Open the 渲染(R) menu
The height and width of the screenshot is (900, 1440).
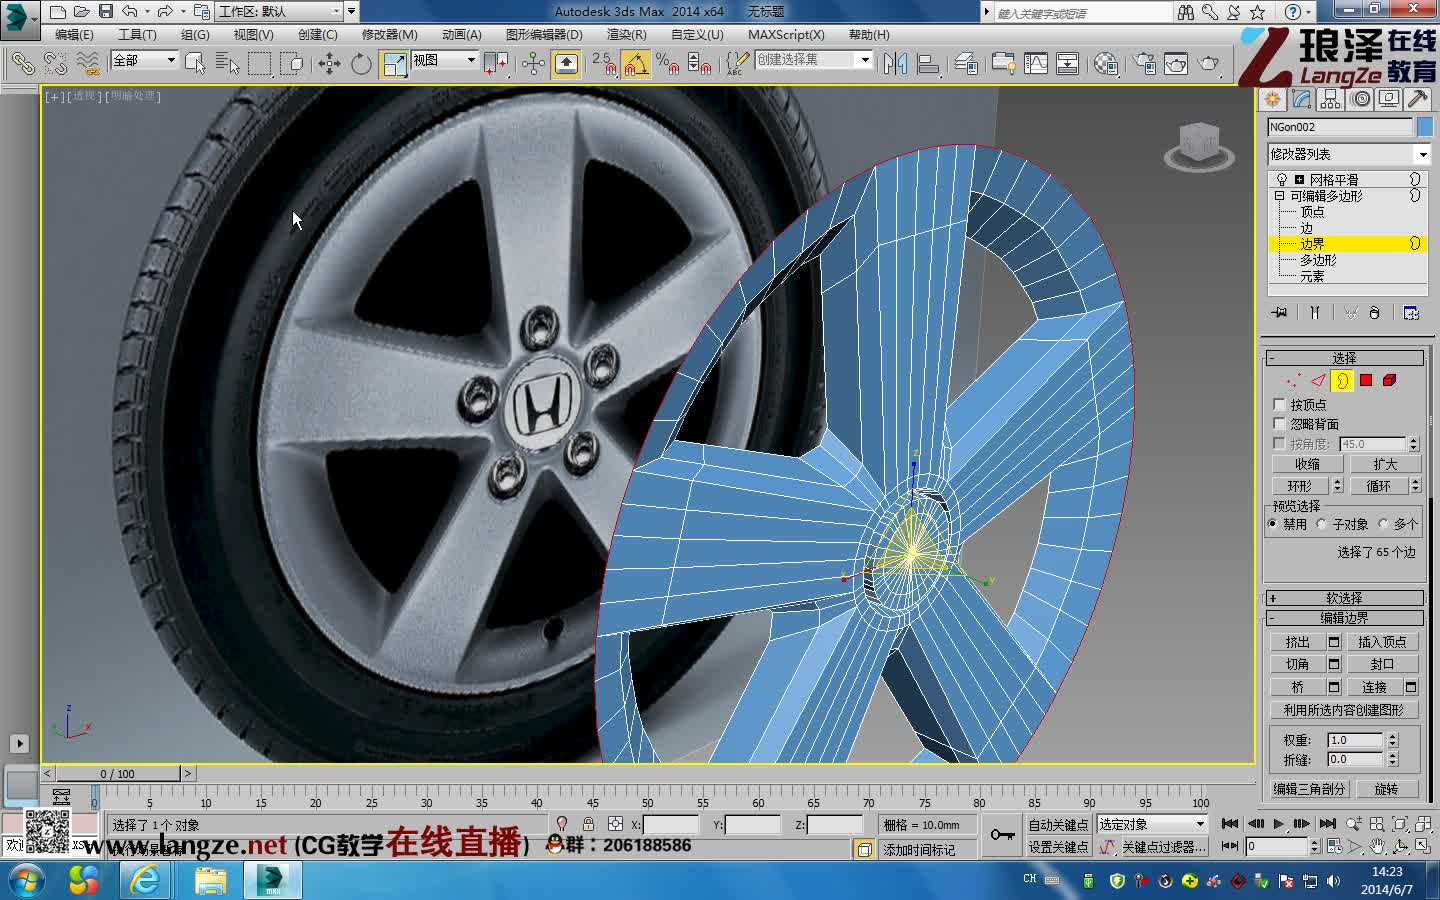628,35
